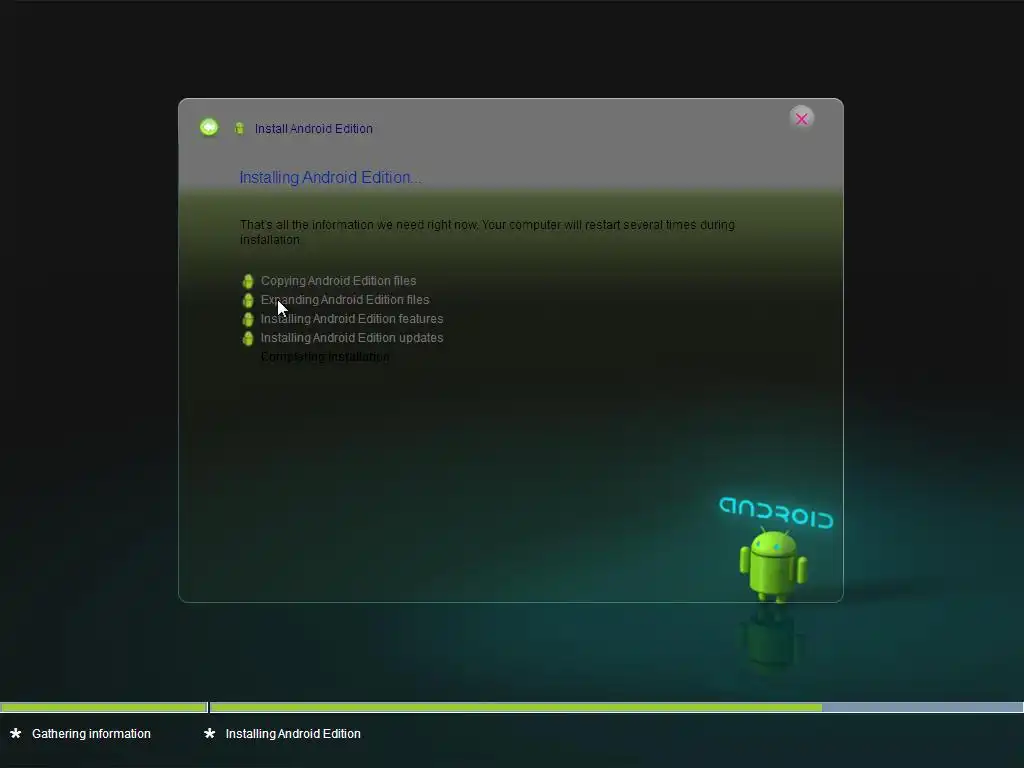Click the 'Gathering information' stage label
The image size is (1024, 768).
click(91, 733)
